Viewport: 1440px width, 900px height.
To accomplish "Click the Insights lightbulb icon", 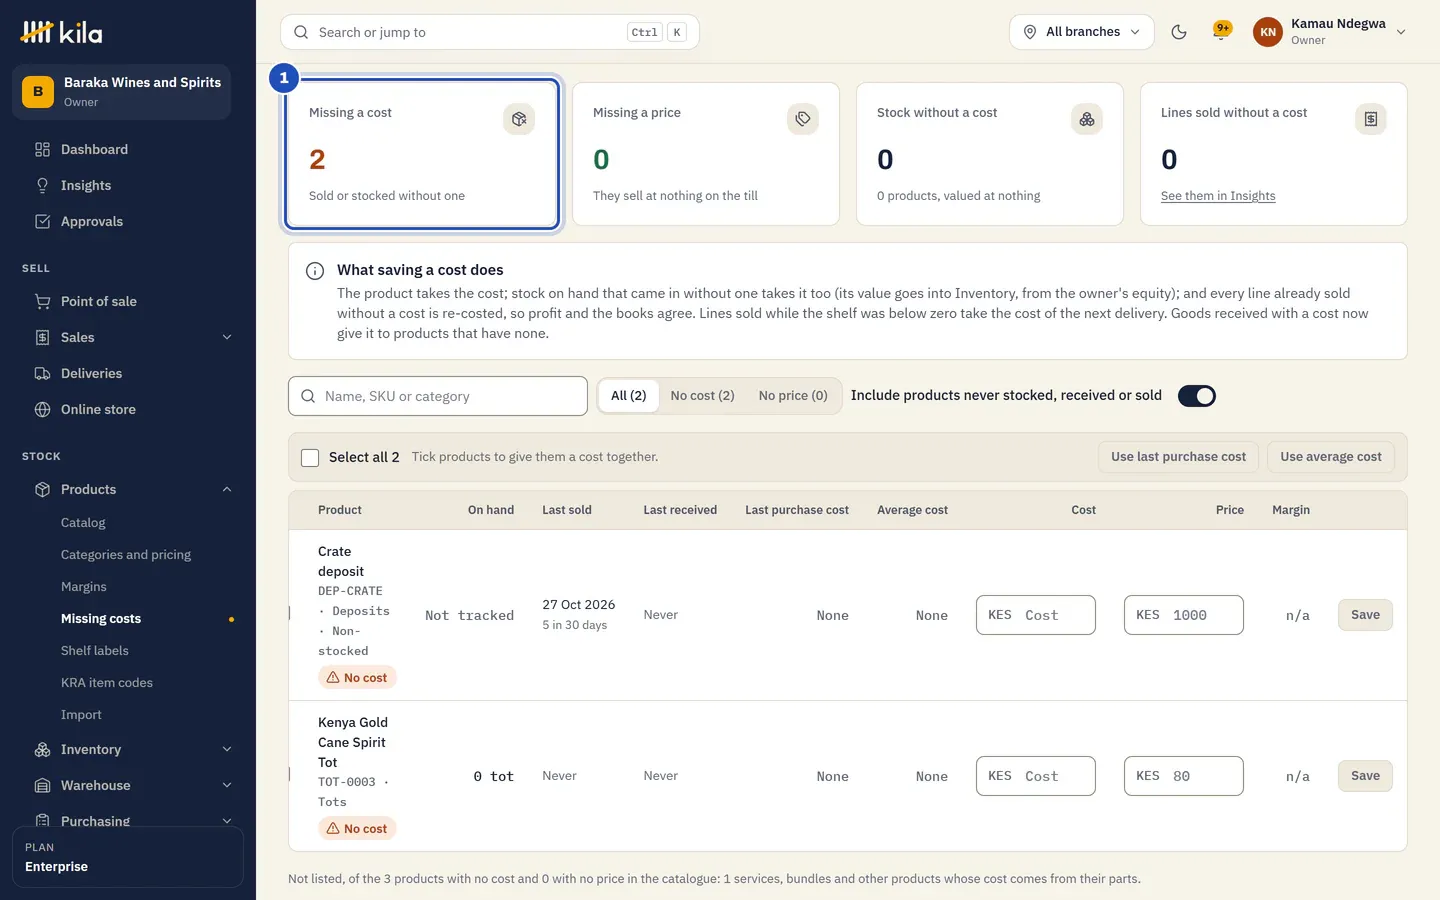I will coord(42,185).
